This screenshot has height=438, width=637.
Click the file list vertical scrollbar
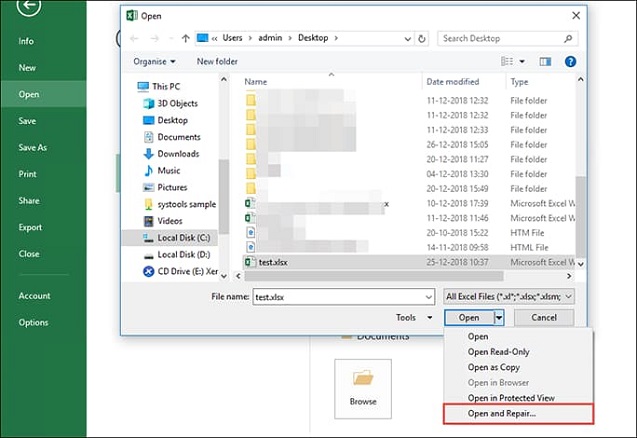pyautogui.click(x=581, y=215)
